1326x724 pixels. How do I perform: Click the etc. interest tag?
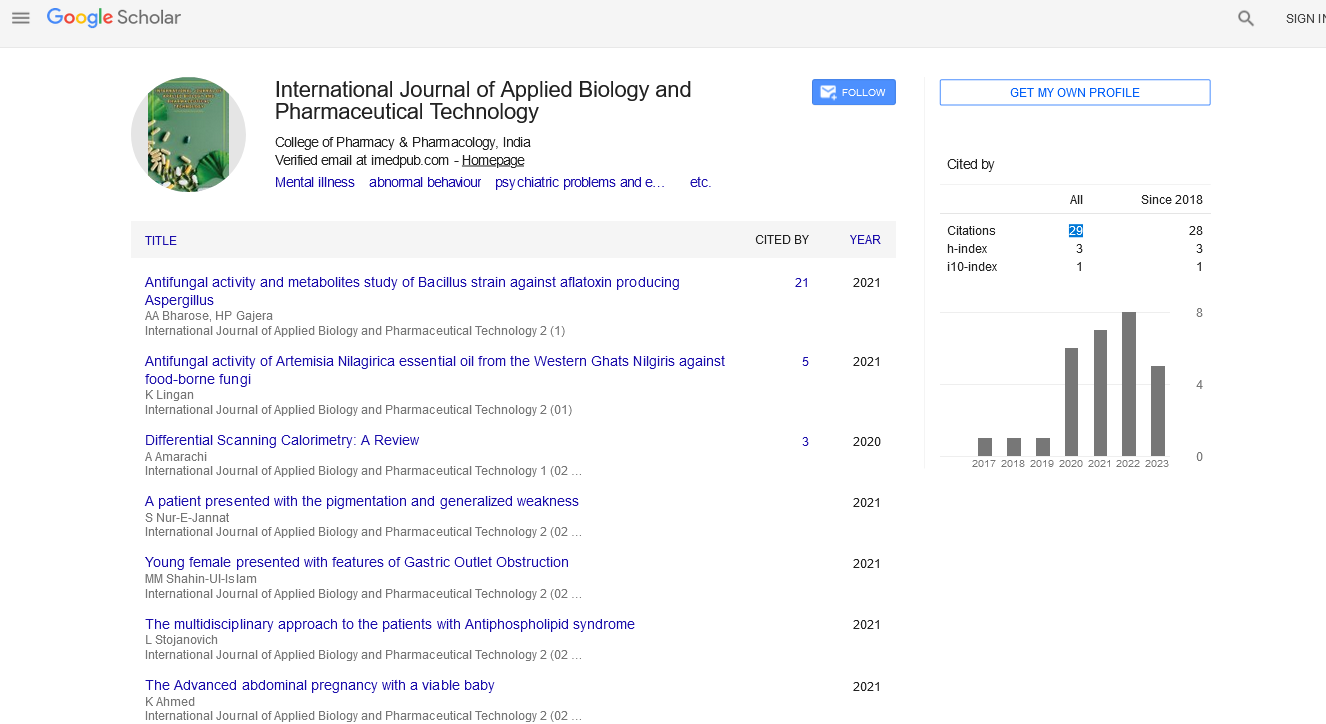(x=701, y=182)
